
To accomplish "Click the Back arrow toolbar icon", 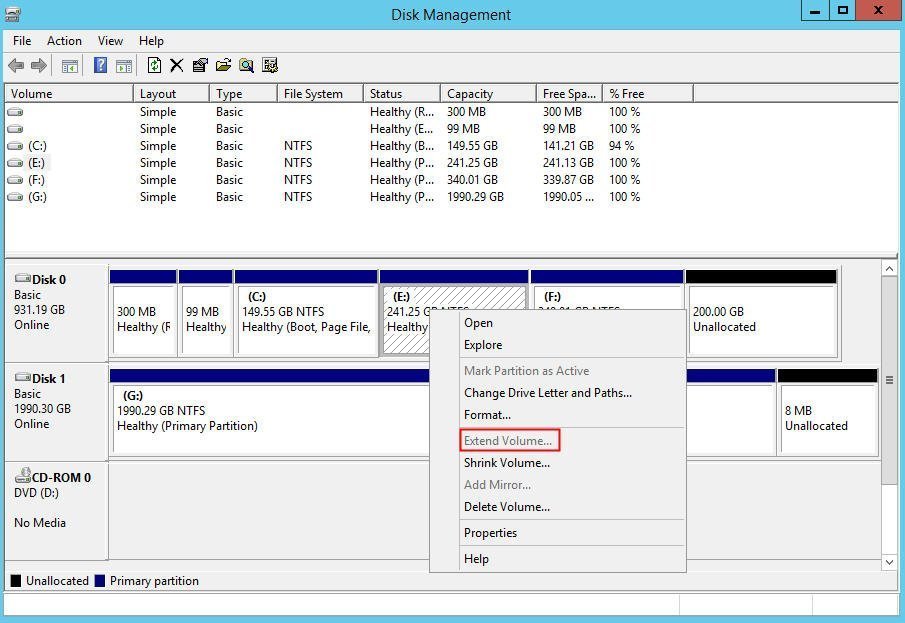I will [x=16, y=66].
